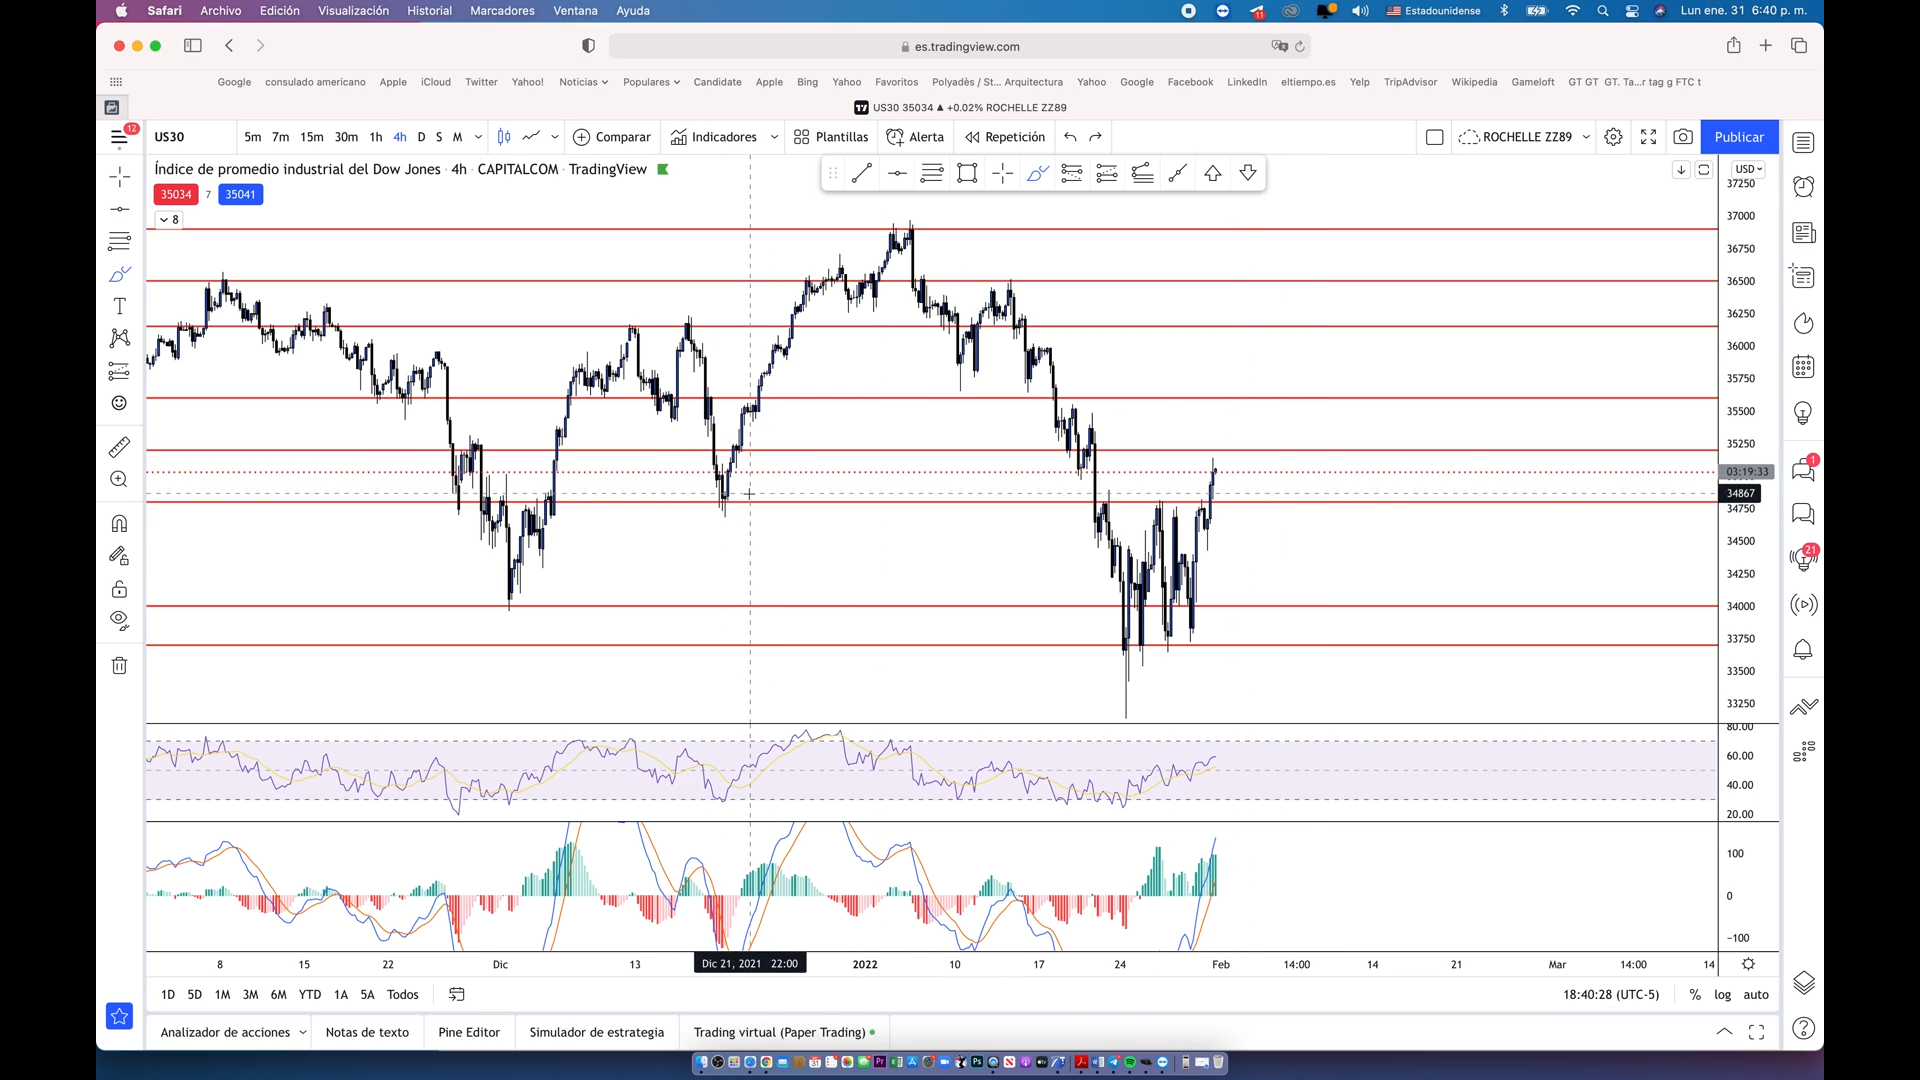
Task: Toggle percent scale on price axis
Action: pos(1695,995)
